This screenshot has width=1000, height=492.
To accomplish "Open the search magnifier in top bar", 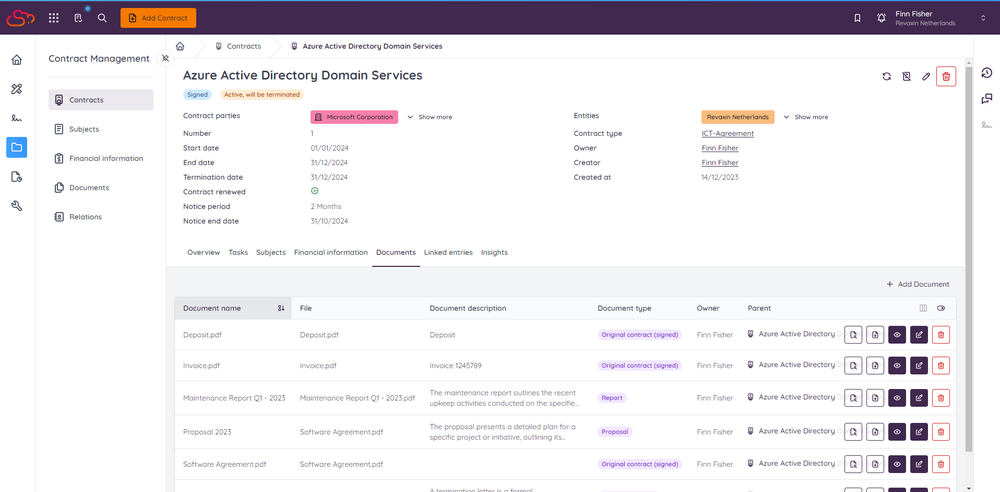I will click(102, 18).
